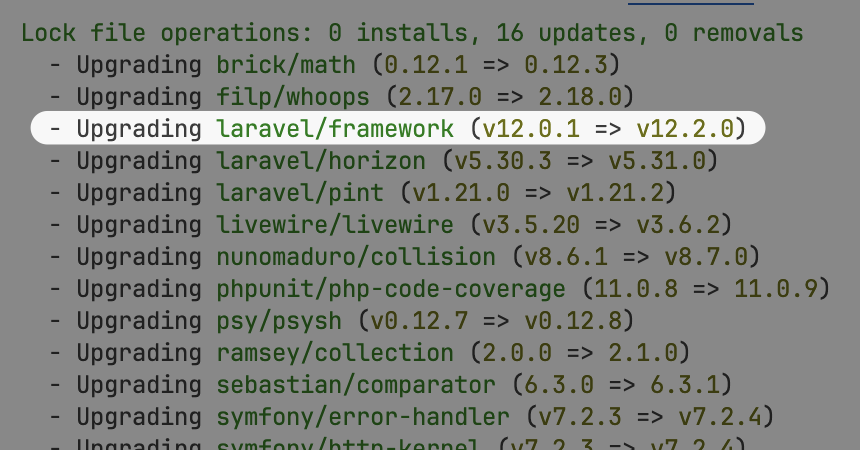Select the symfony/error-handler upgrade line
860x450 pixels.
[411, 417]
